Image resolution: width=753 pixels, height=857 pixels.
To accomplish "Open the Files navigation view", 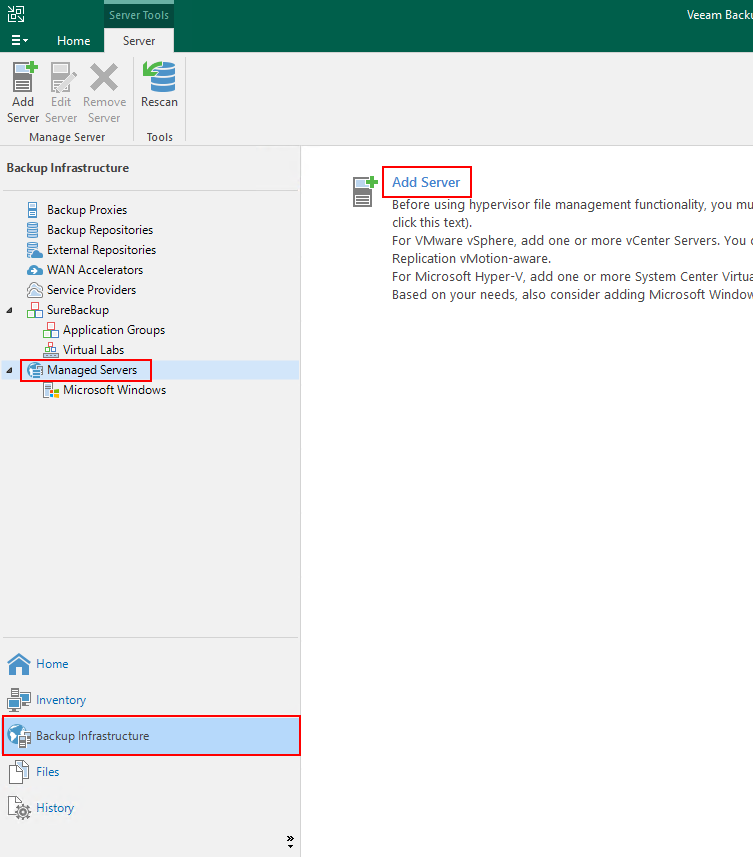I will click(47, 772).
